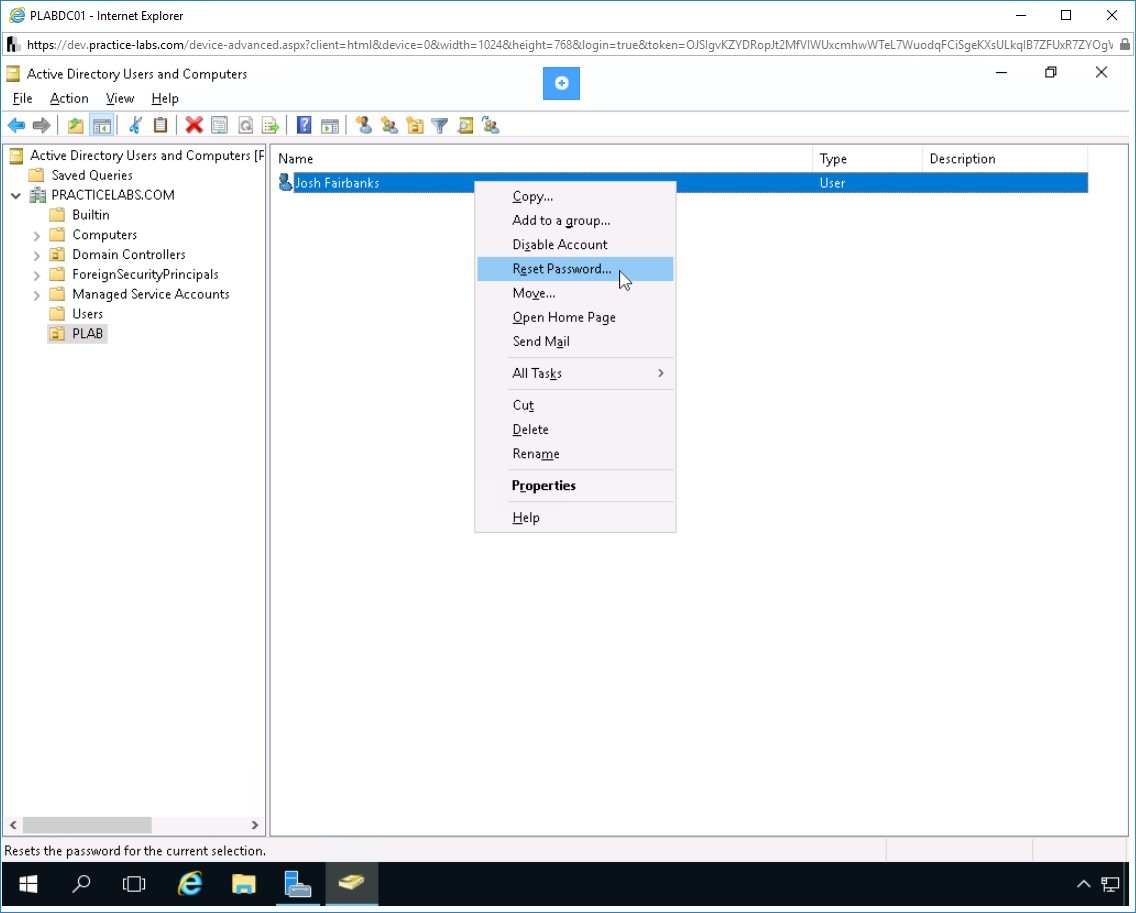Choose Copy... in the context menu

(575, 196)
